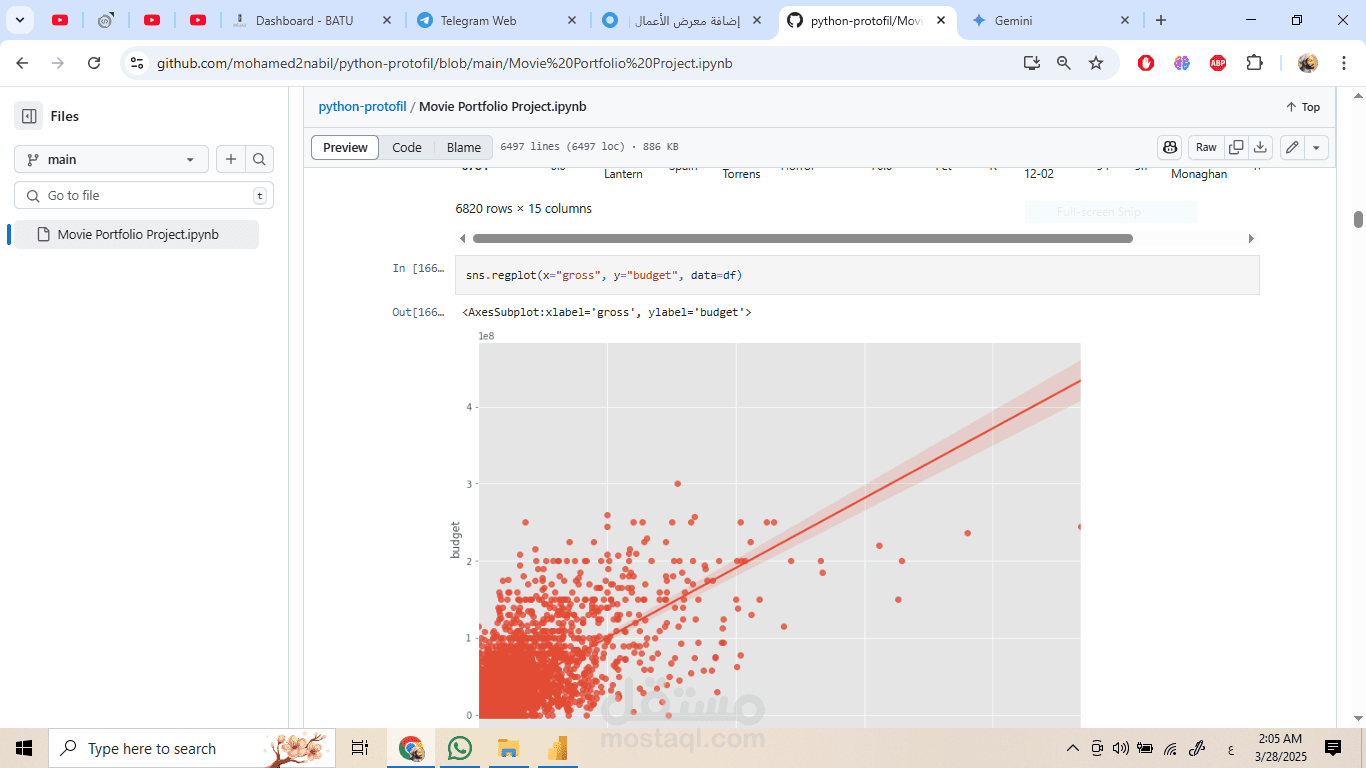Go to python-protofil repository link

pos(362,106)
